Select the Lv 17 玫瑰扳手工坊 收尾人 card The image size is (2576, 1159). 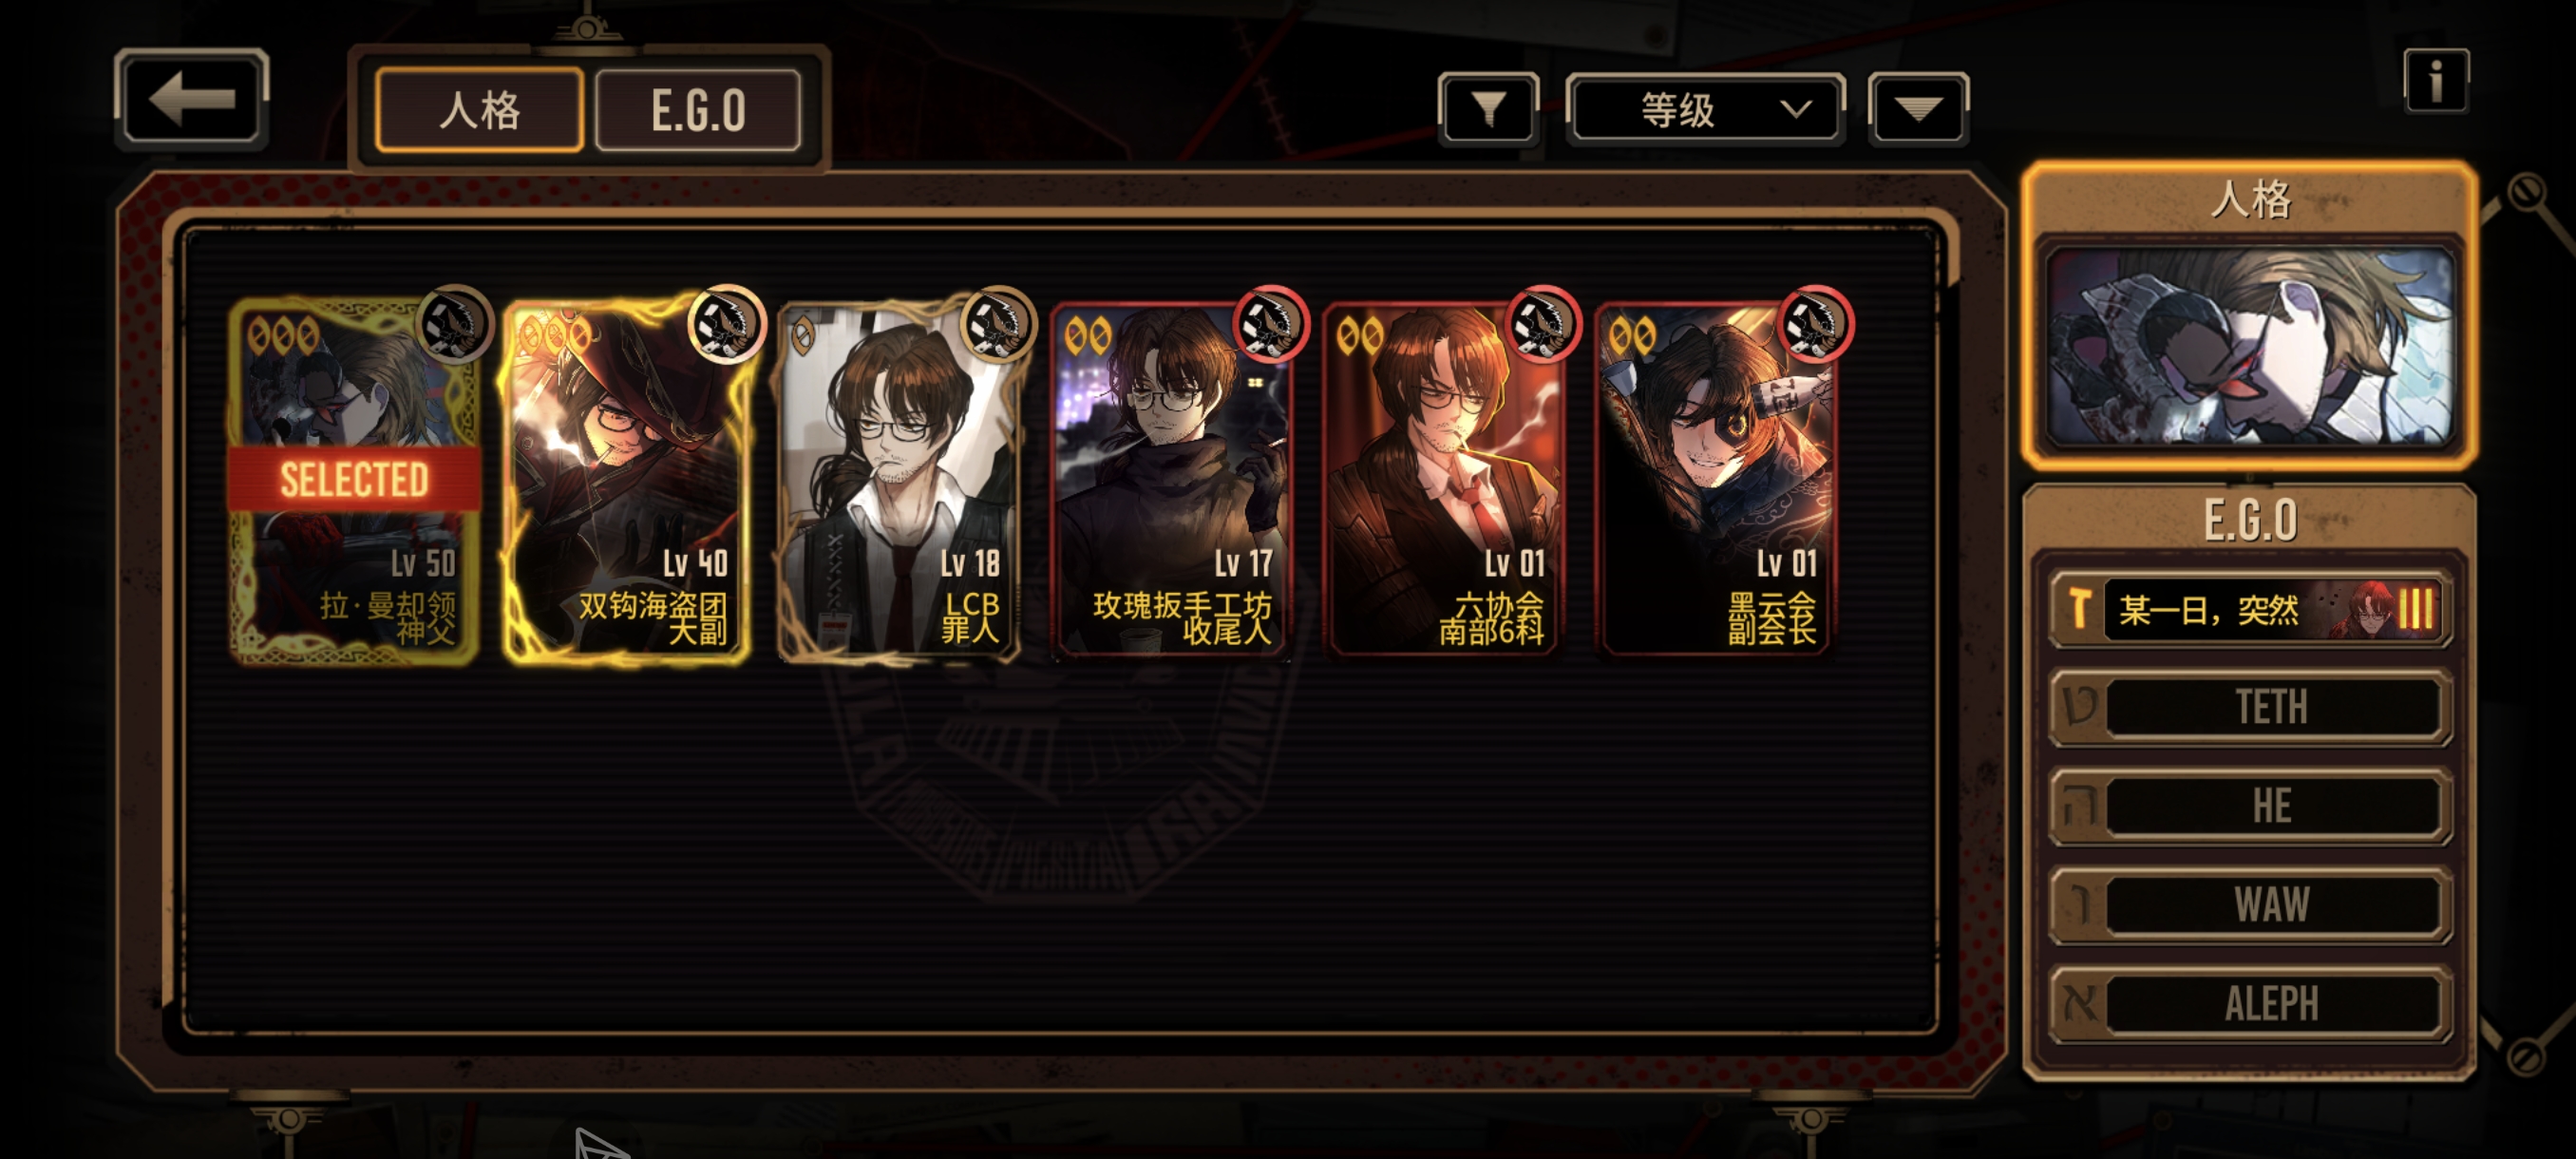[1171, 480]
